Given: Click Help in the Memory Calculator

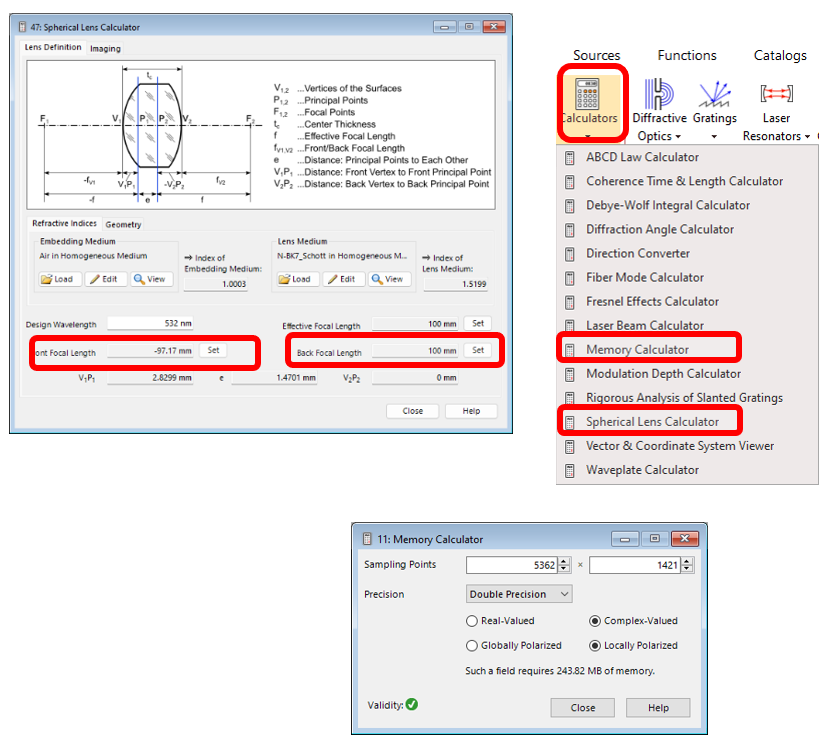Looking at the screenshot, I should click(658, 708).
